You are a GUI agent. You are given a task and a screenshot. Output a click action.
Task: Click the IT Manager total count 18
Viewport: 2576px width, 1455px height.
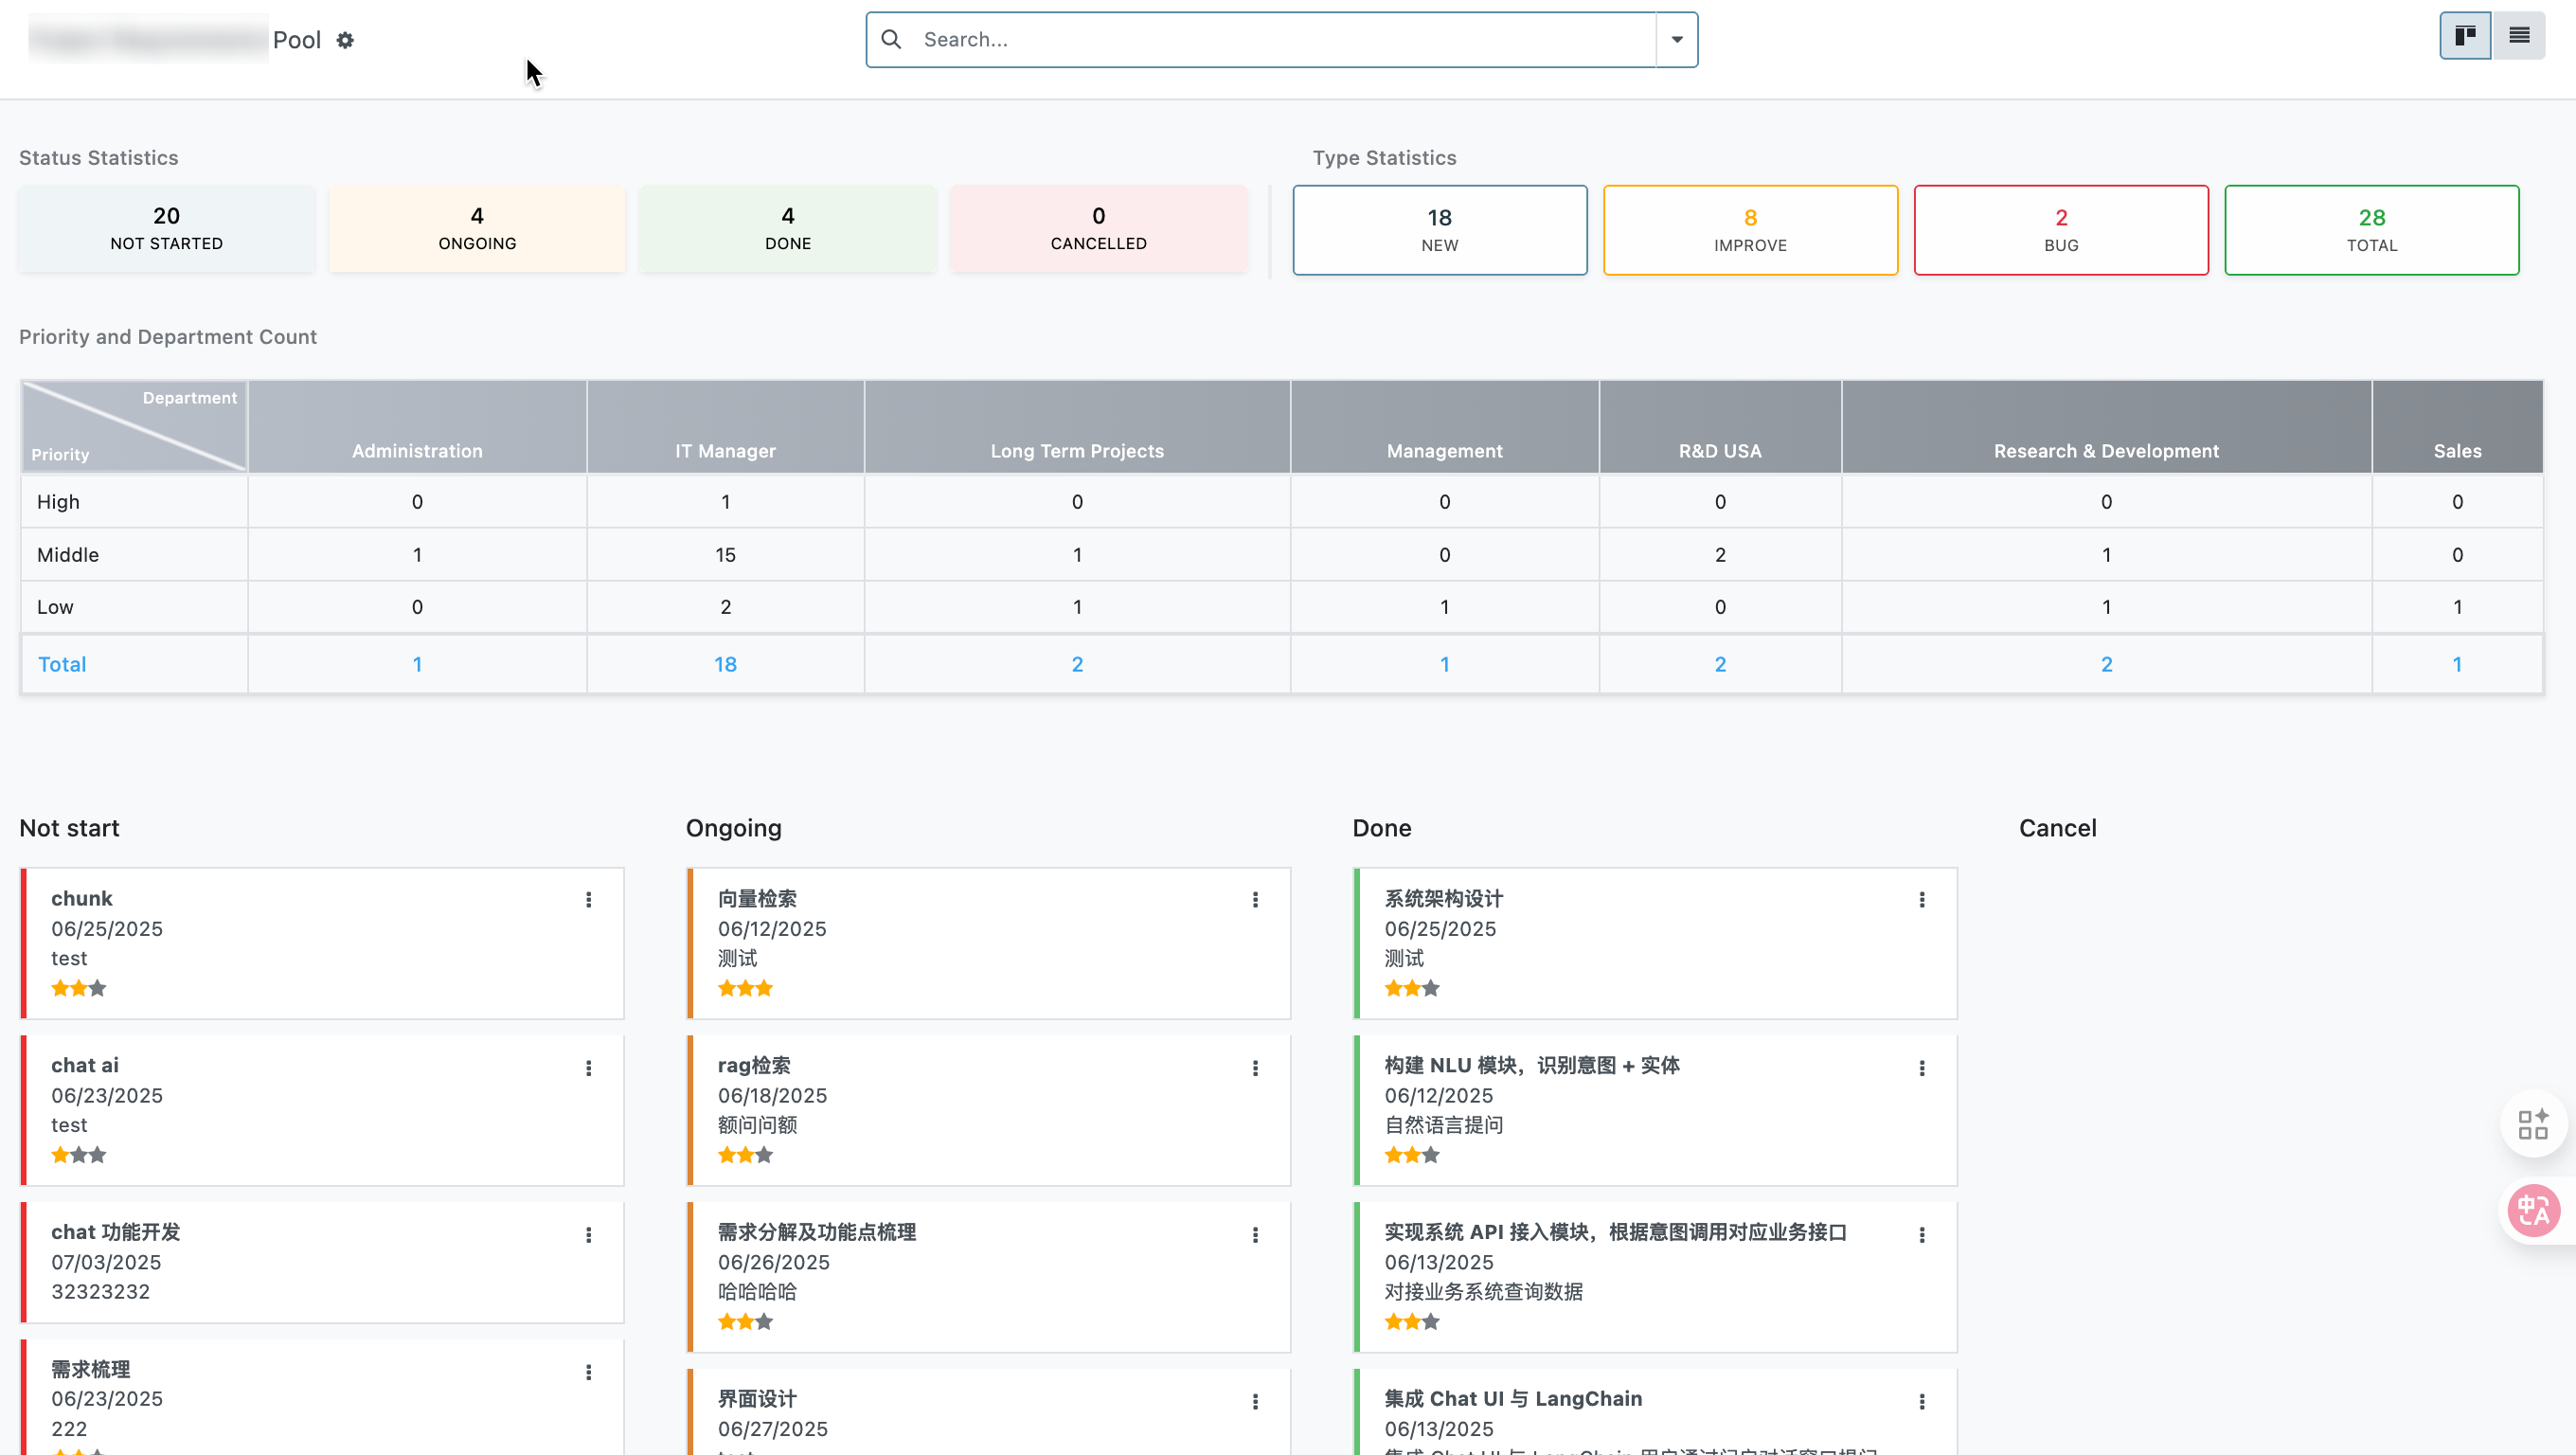pyautogui.click(x=725, y=665)
